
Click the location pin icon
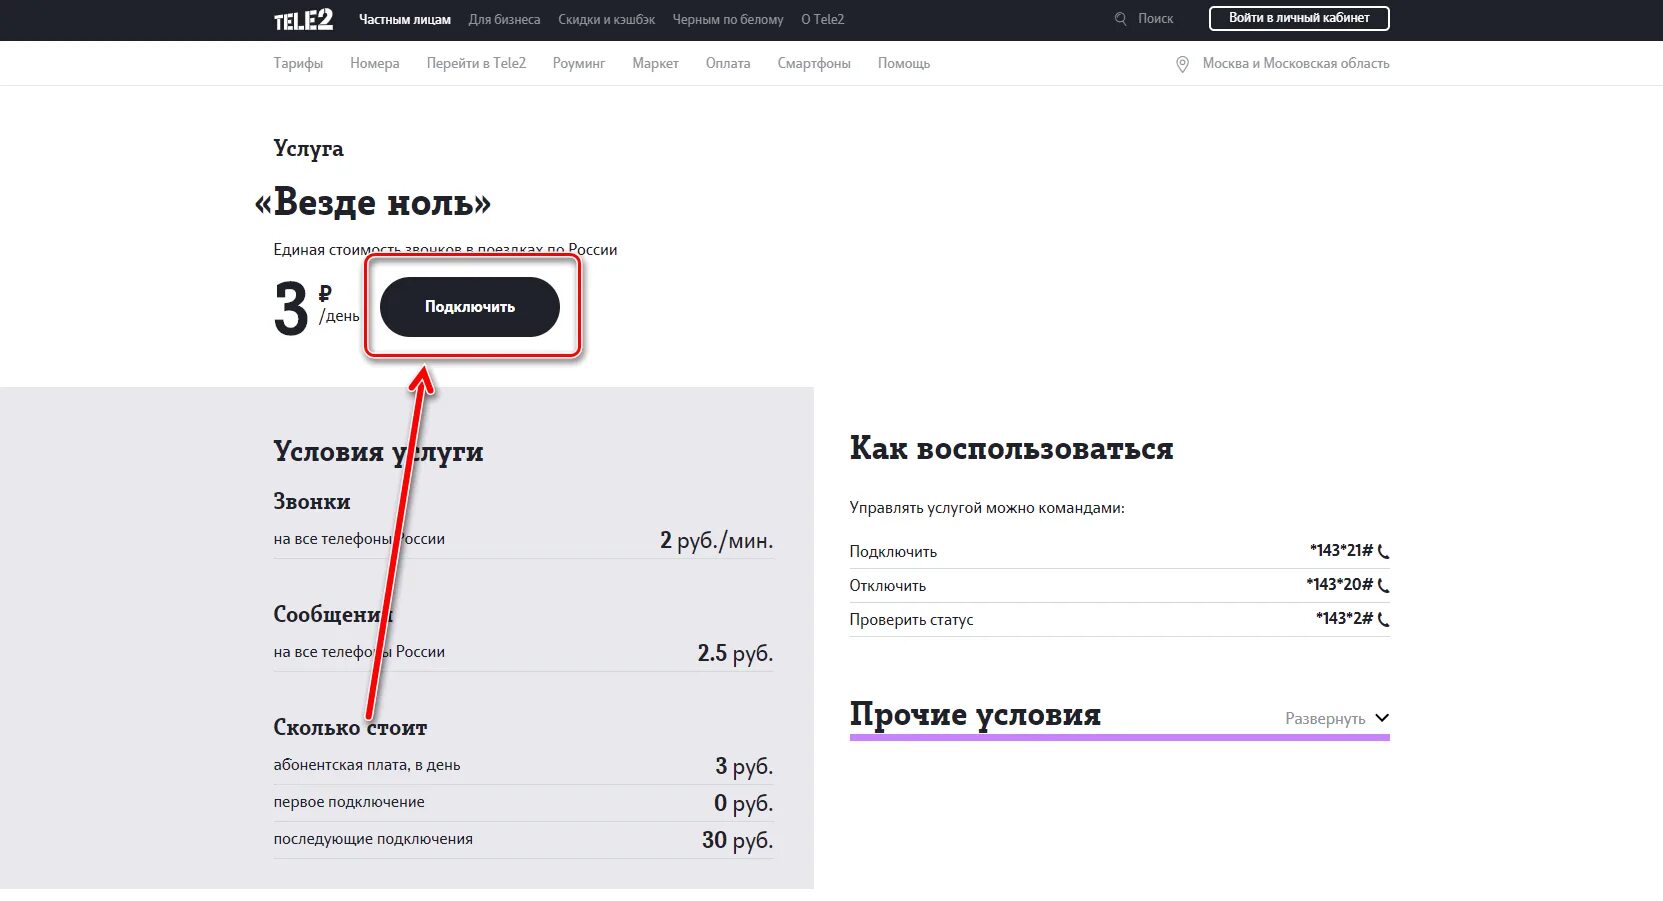[1182, 64]
